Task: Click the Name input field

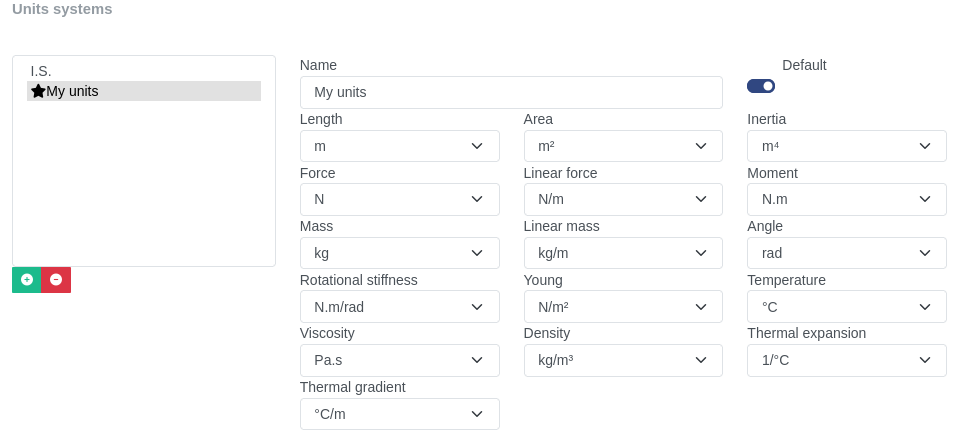Action: [510, 92]
